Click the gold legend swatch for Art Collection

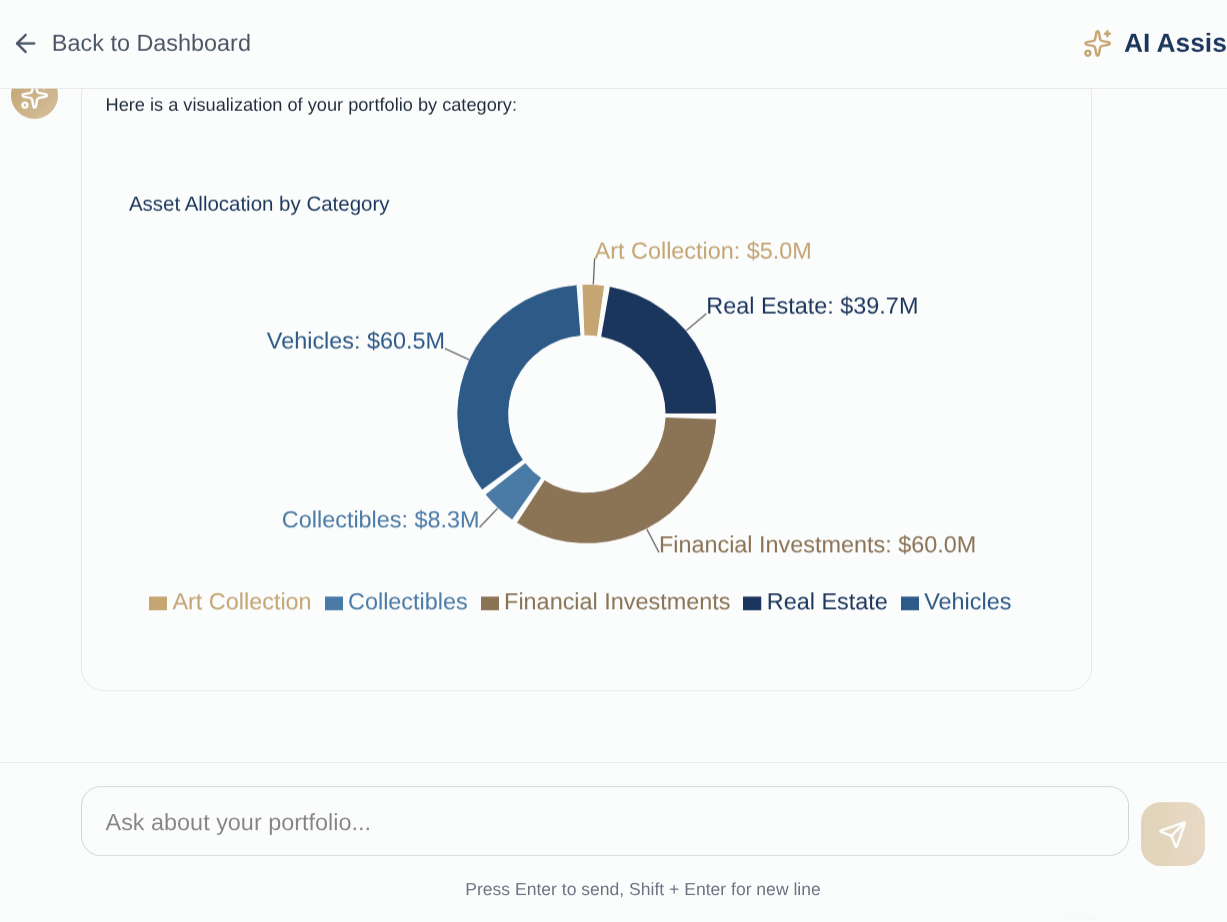coord(159,601)
